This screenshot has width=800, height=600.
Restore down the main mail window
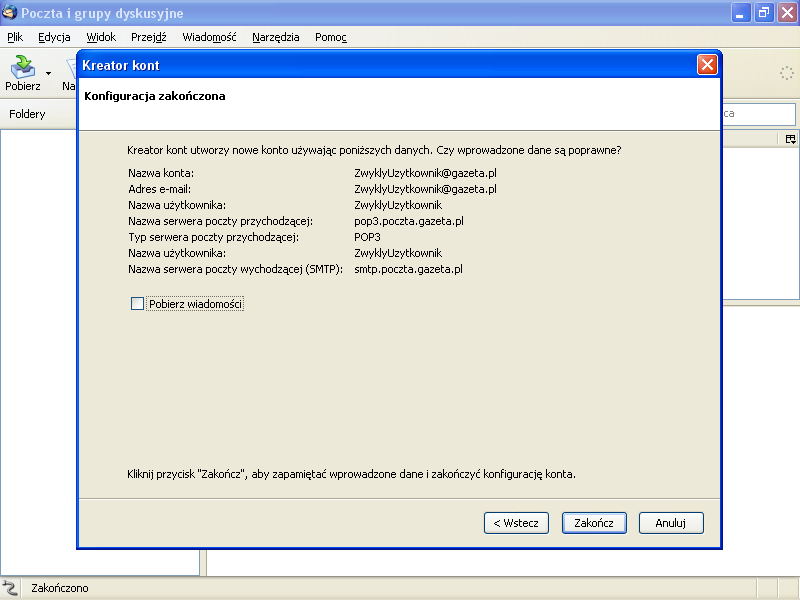pyautogui.click(x=764, y=13)
